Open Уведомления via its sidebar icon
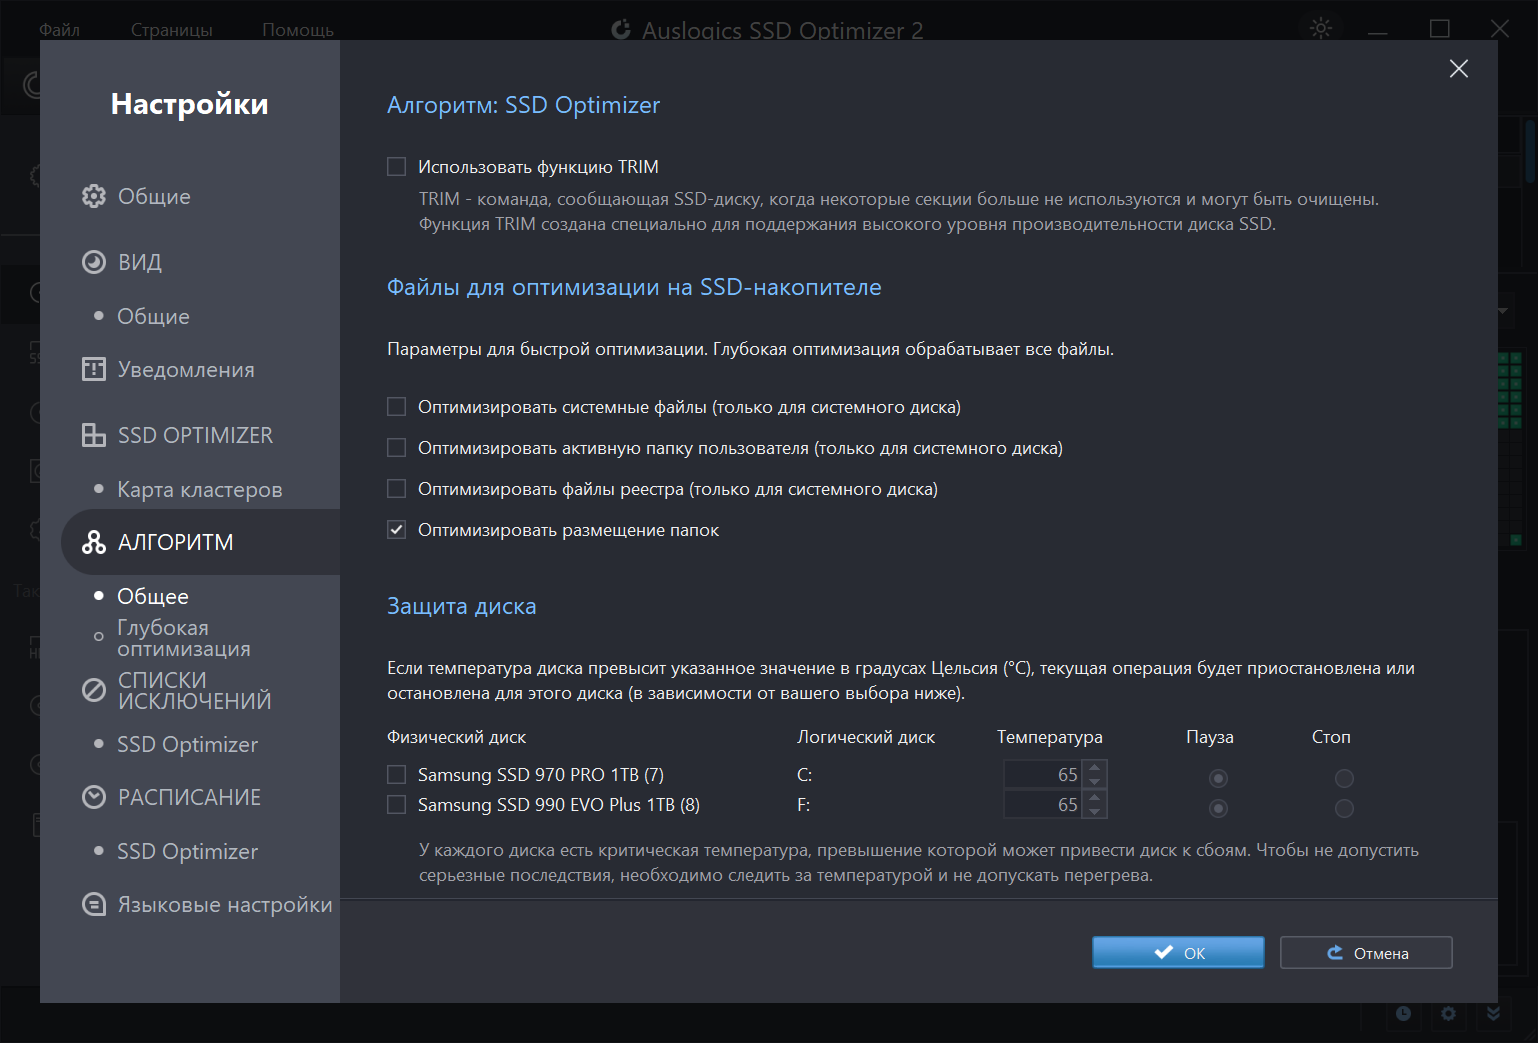The width and height of the screenshot is (1538, 1043). [93, 370]
